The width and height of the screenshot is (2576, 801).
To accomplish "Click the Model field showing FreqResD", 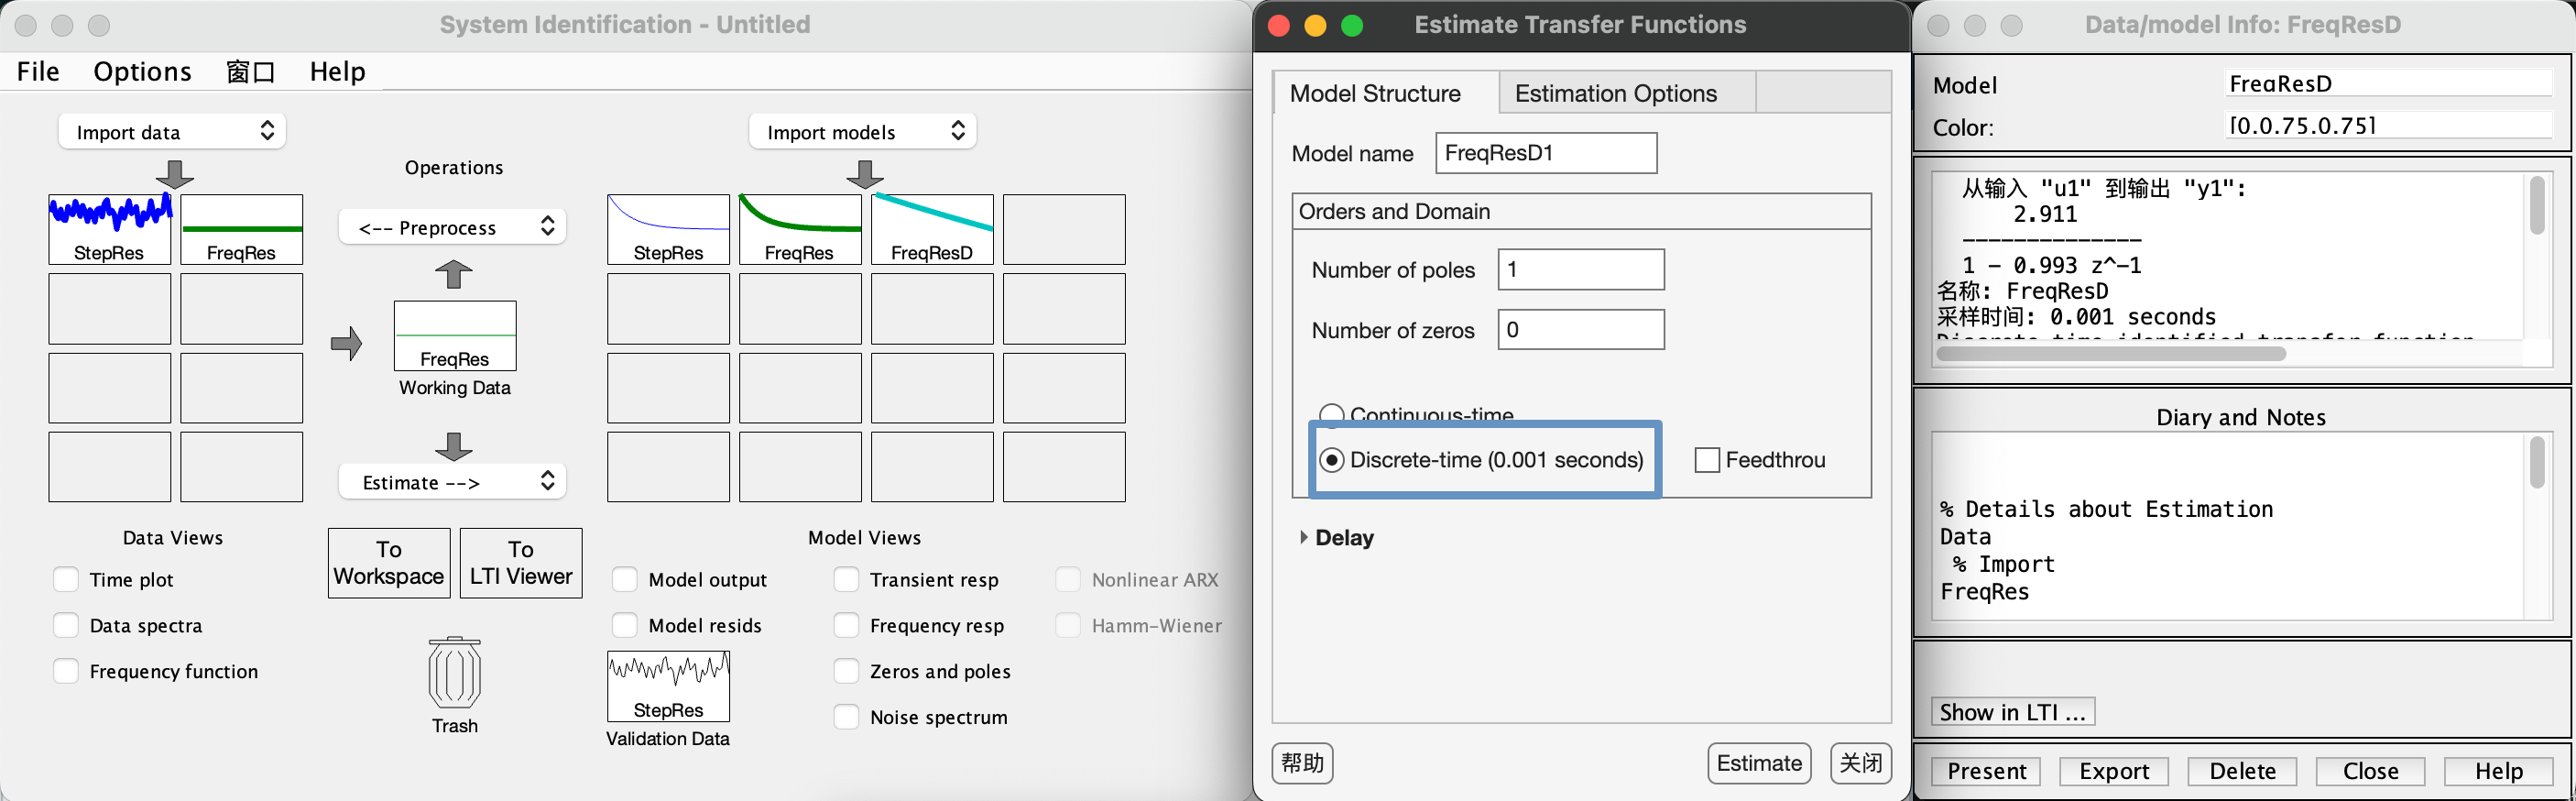I will pyautogui.click(x=2389, y=84).
